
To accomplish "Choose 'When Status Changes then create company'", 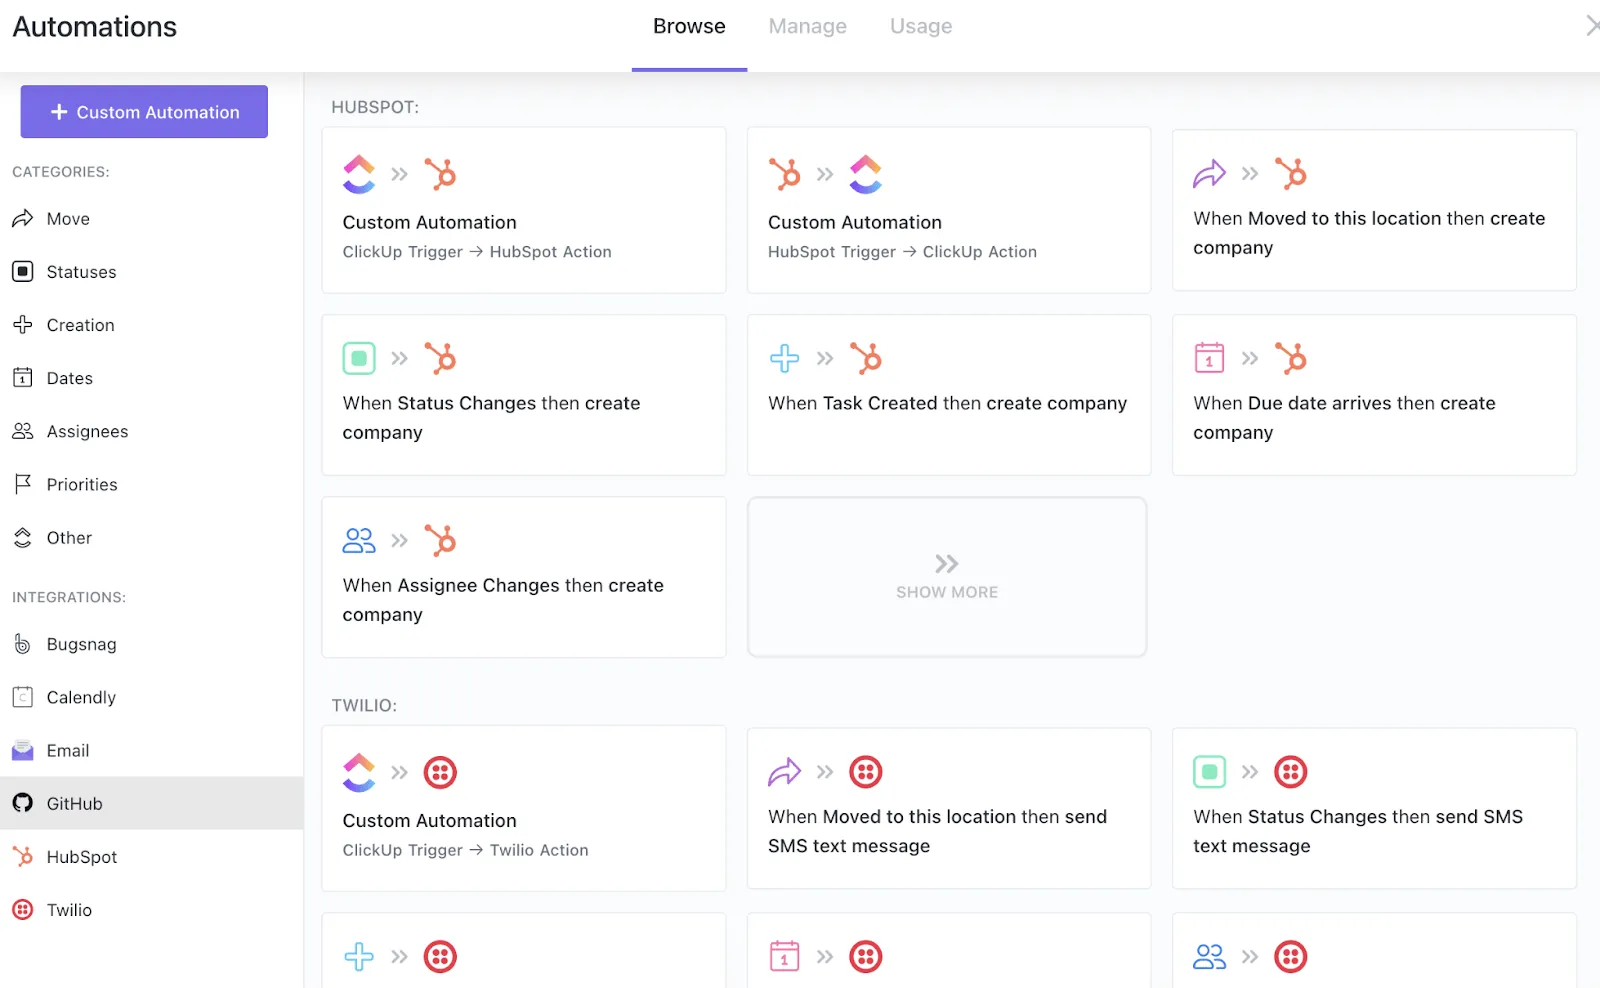I will [x=524, y=395].
